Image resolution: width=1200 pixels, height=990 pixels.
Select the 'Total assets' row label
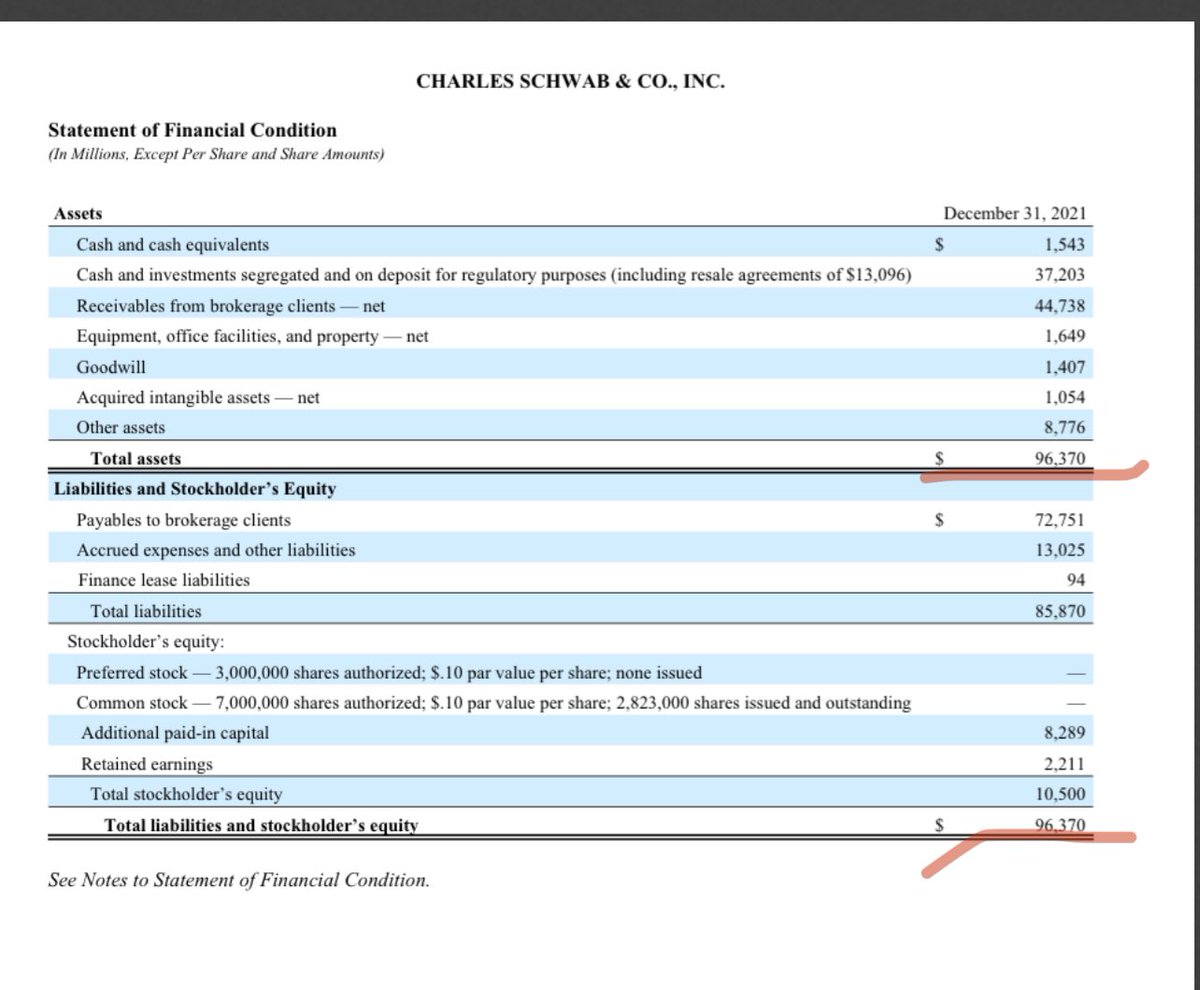coord(136,458)
